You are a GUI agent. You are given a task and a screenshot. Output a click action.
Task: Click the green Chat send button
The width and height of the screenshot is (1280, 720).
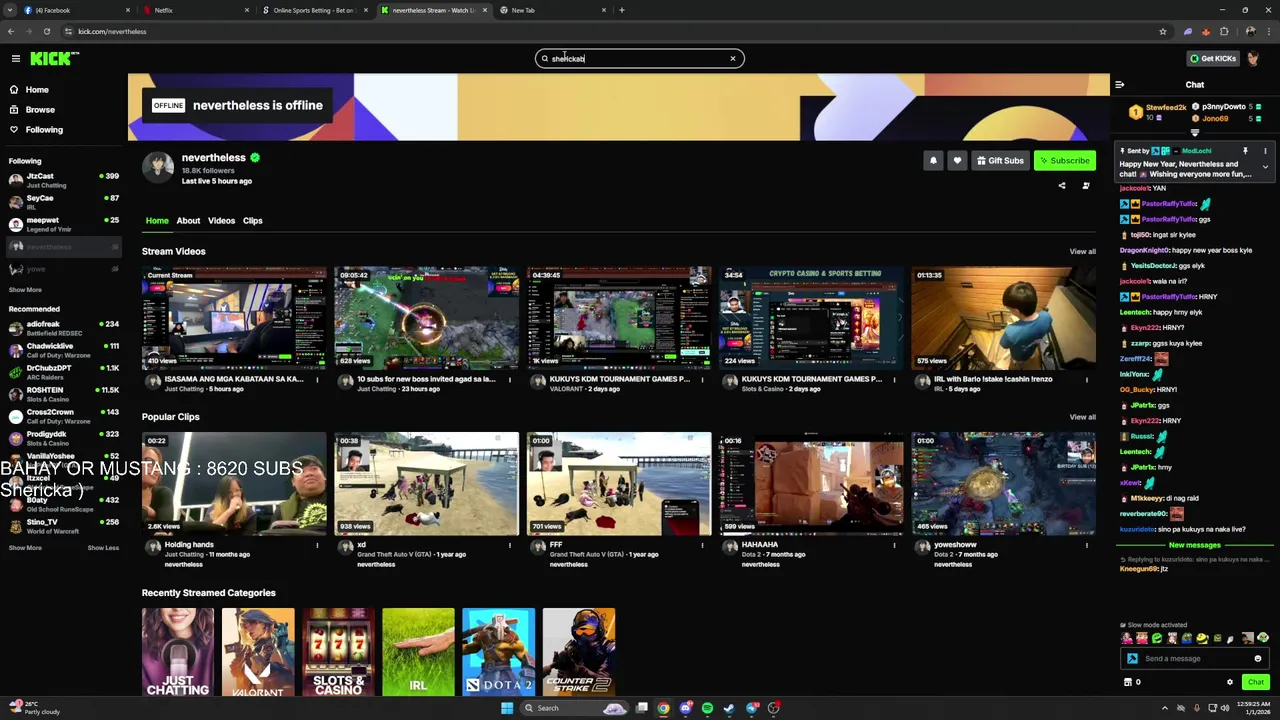(x=1256, y=682)
